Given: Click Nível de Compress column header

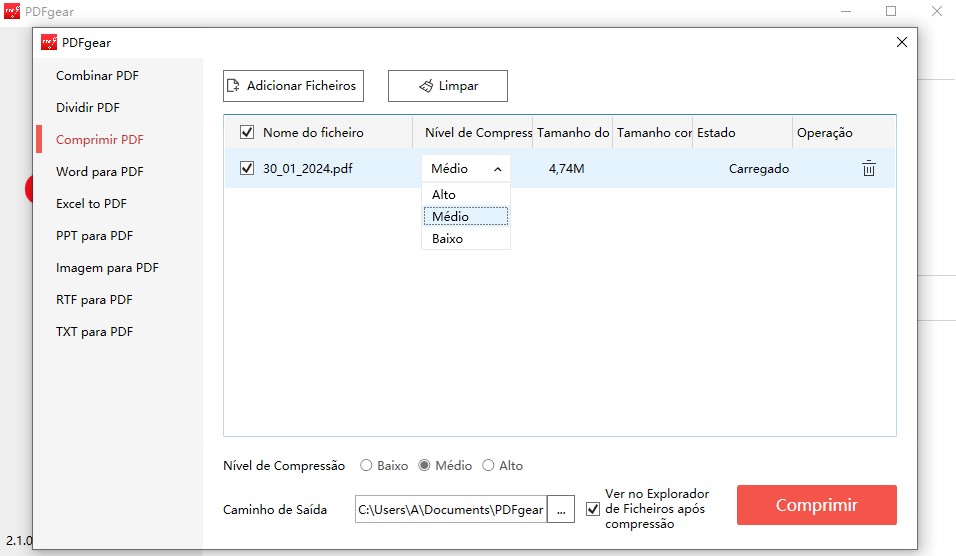Looking at the screenshot, I should click(473, 132).
